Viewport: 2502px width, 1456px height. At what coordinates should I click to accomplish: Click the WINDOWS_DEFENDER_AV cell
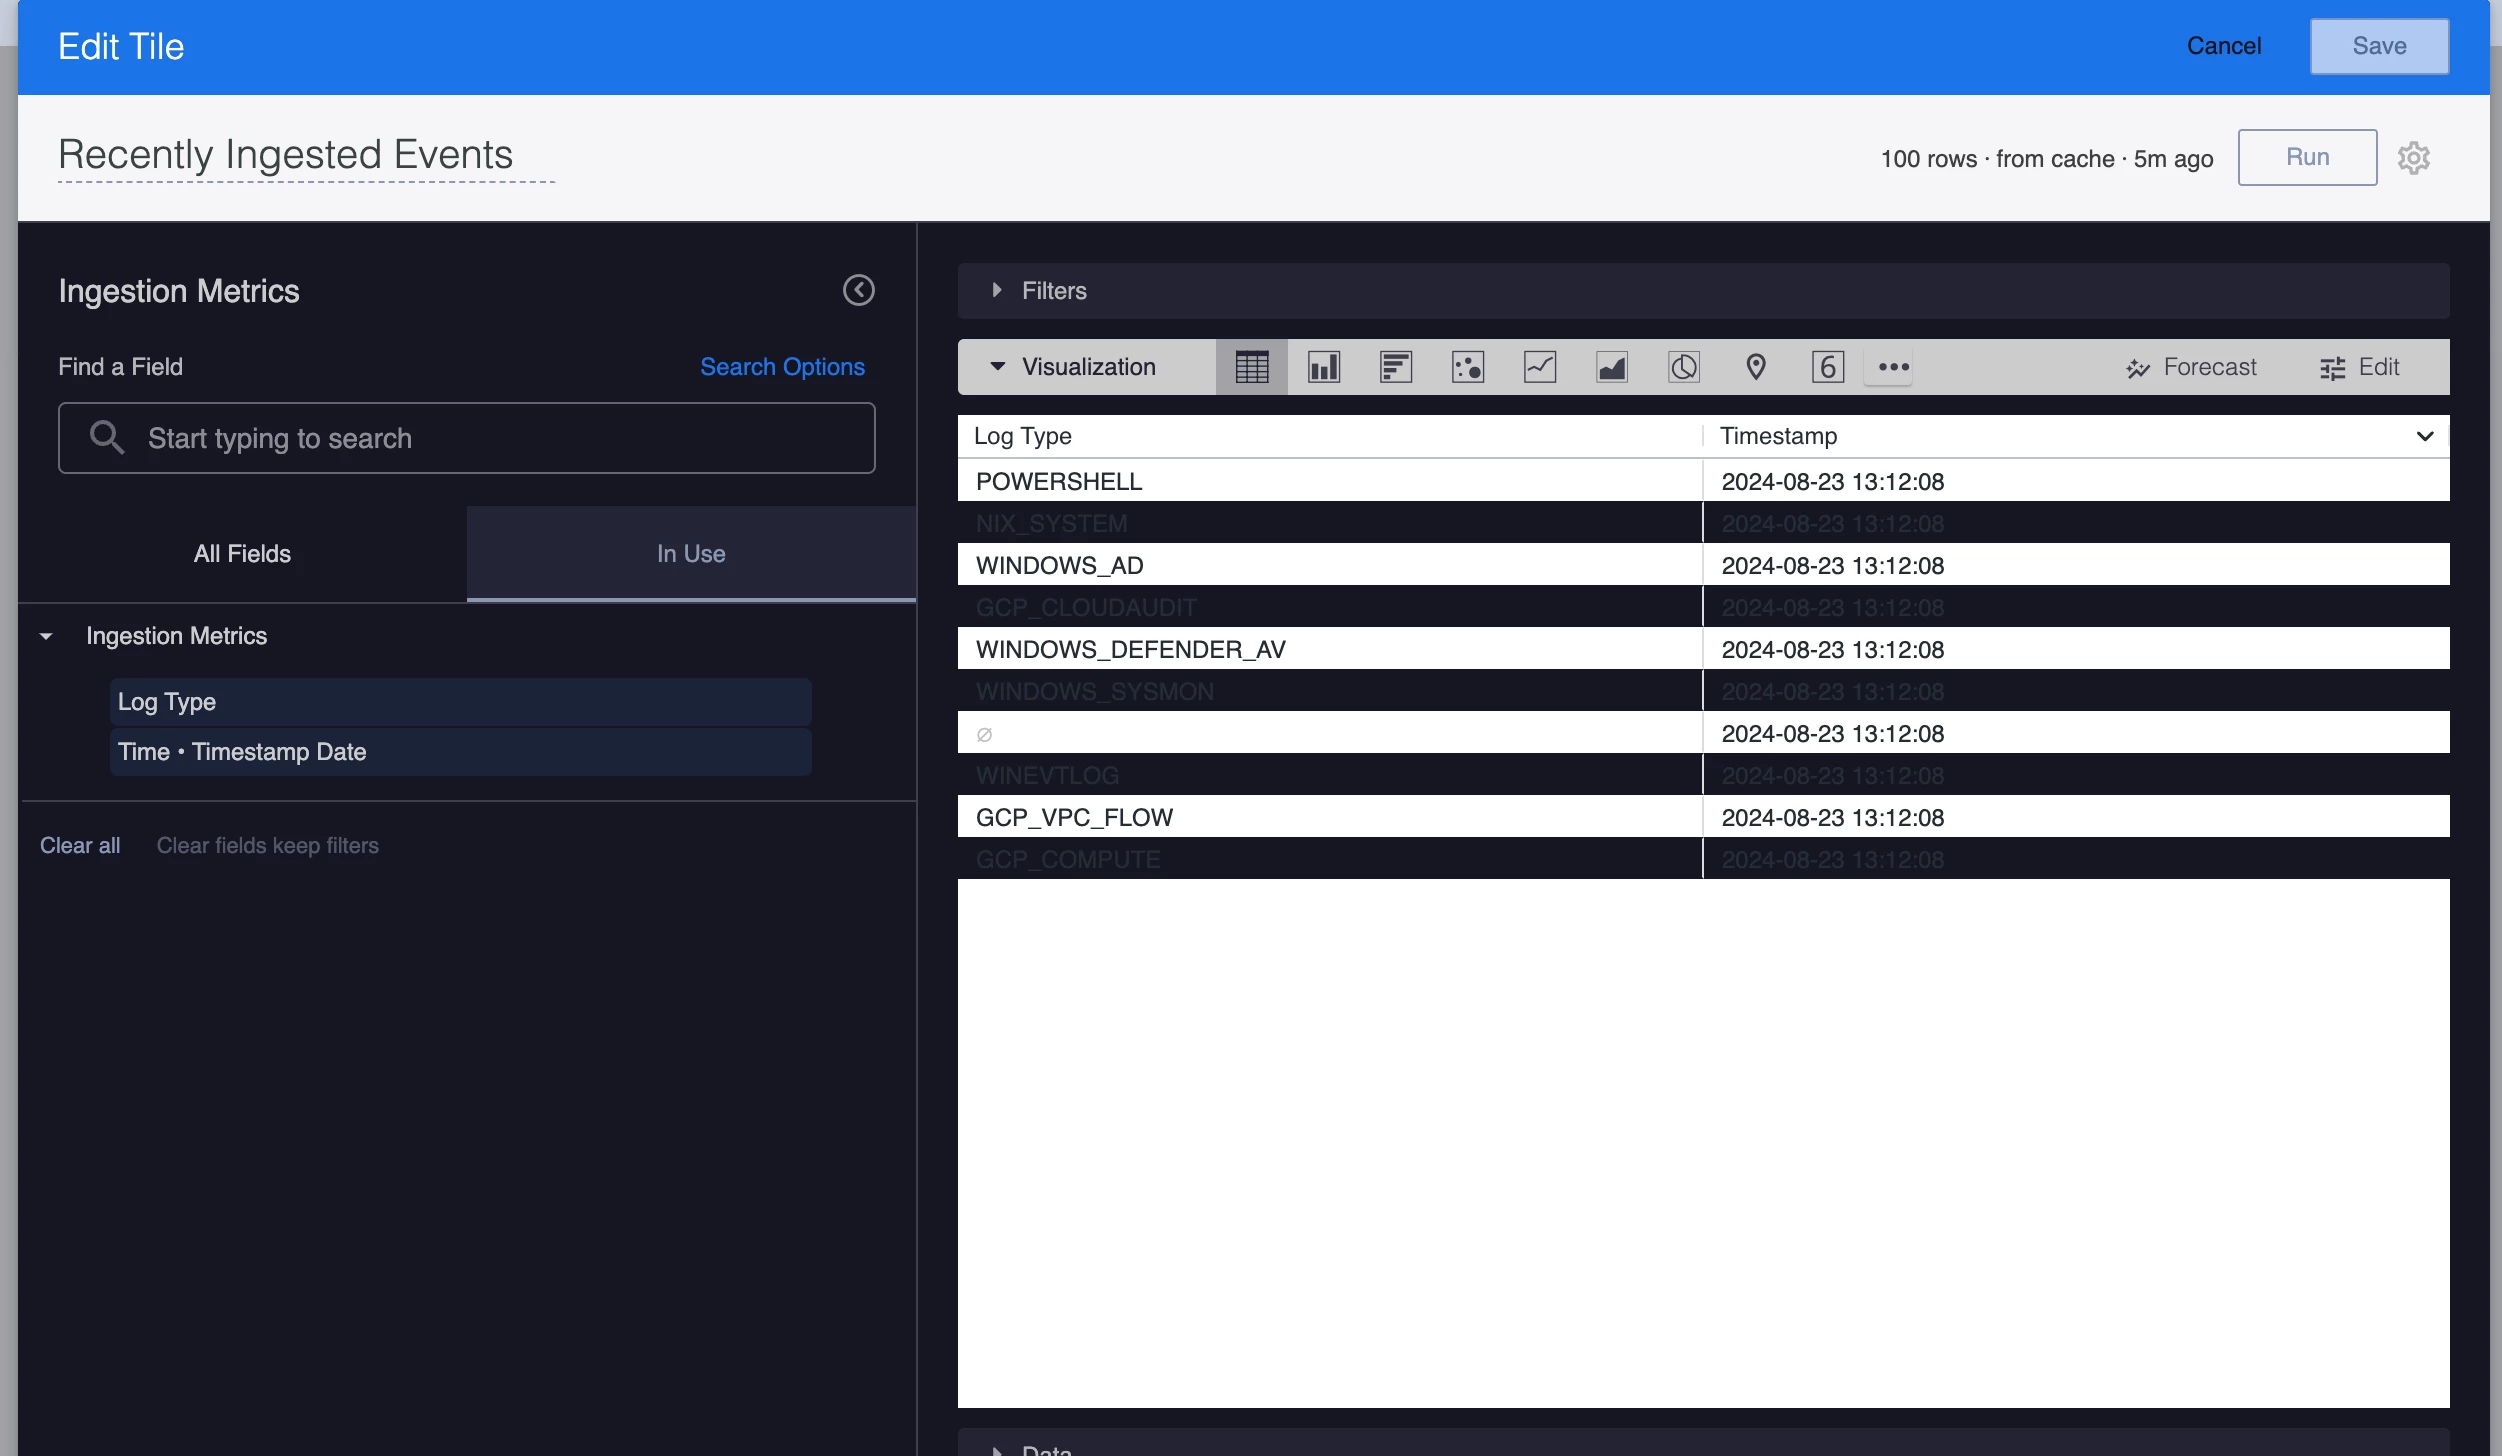1329,649
